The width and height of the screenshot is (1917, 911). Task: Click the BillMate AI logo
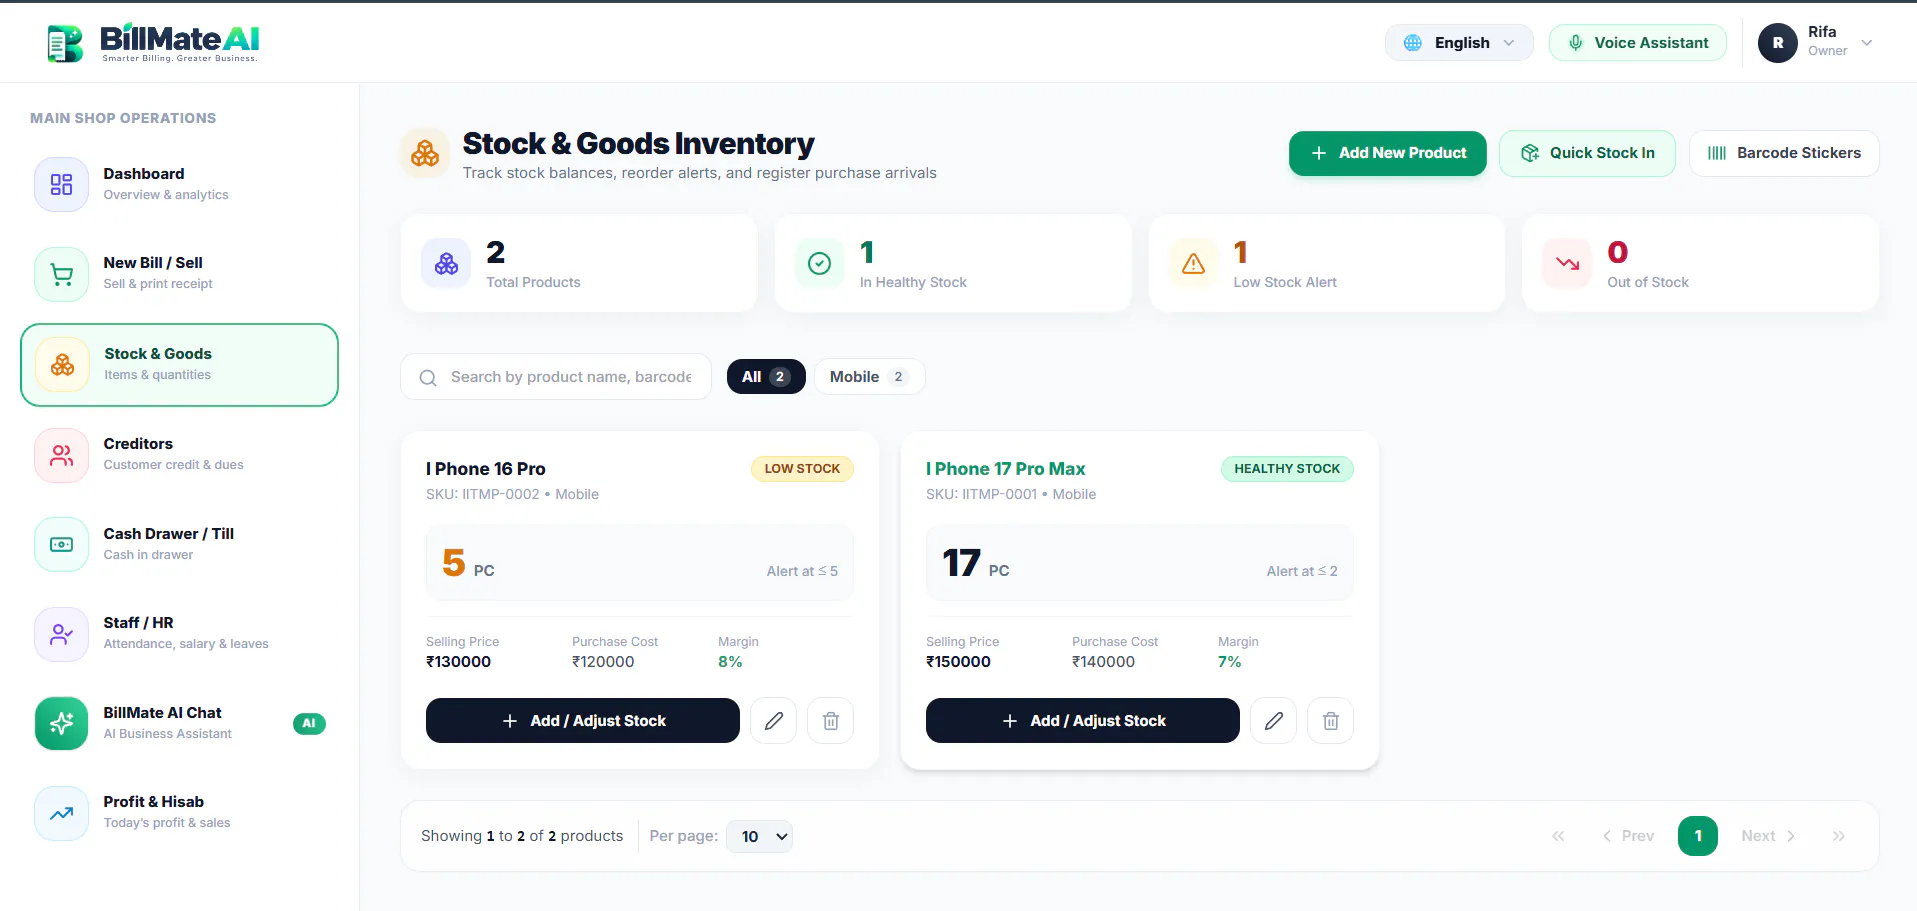[x=153, y=42]
